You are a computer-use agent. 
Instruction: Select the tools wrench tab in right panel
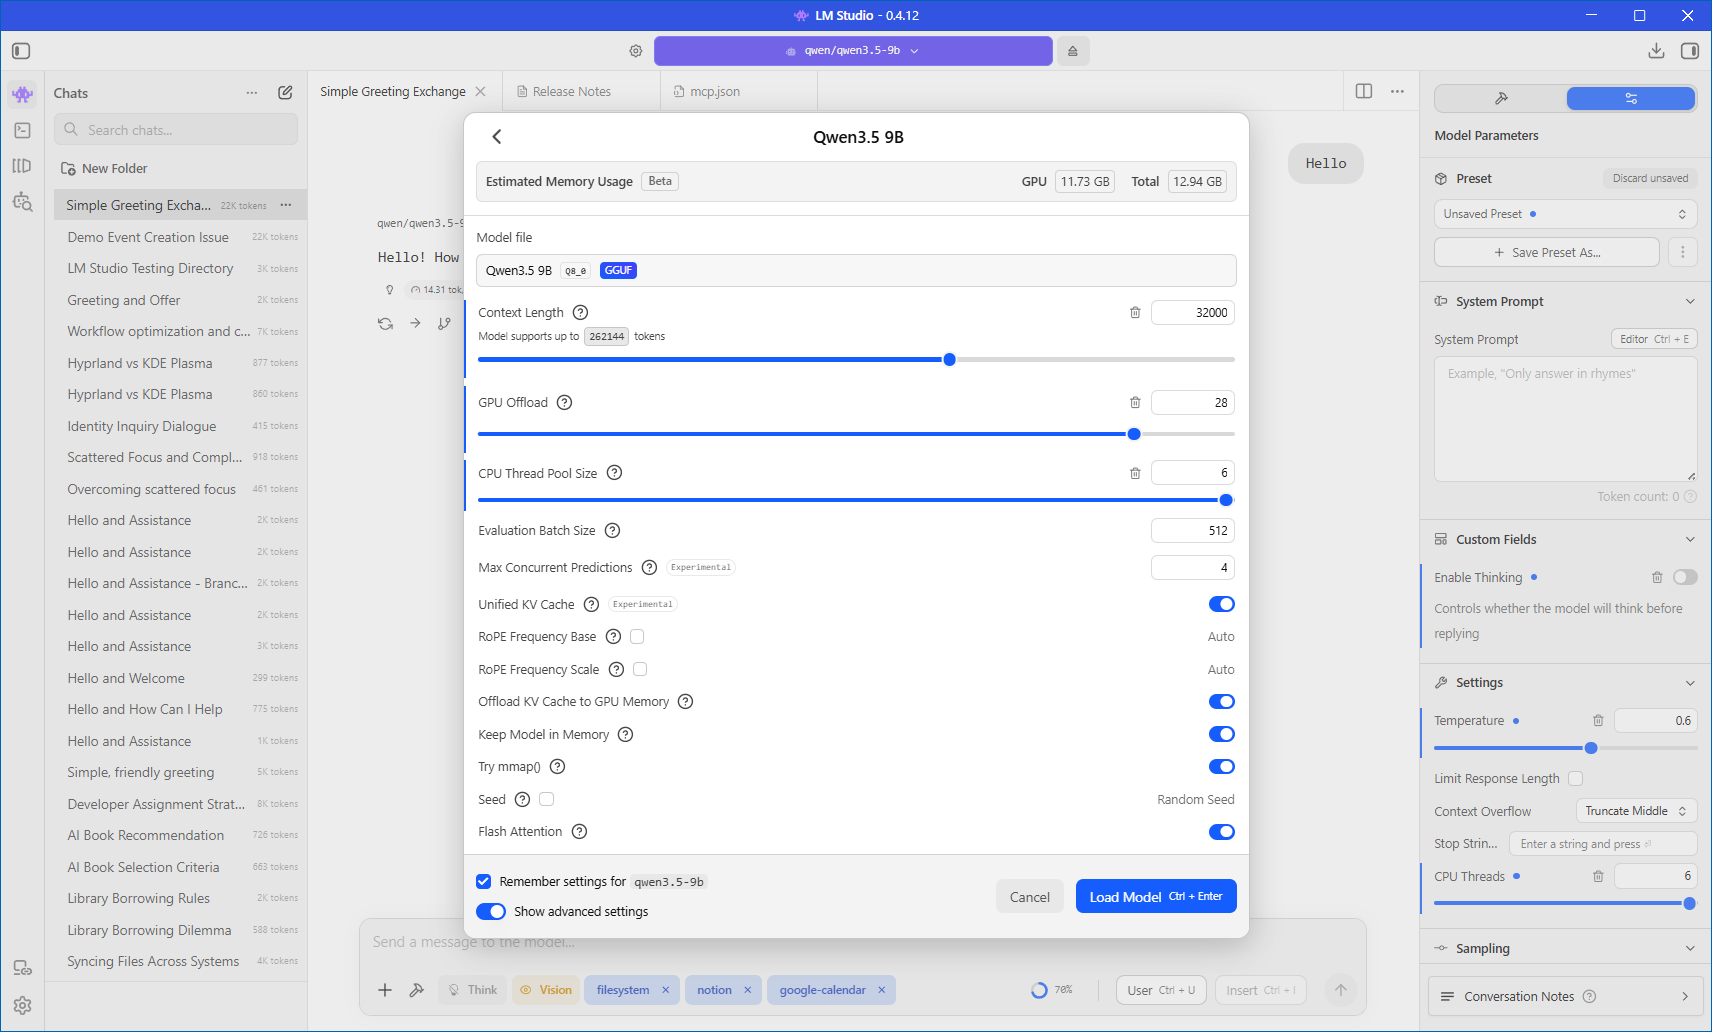[1501, 98]
